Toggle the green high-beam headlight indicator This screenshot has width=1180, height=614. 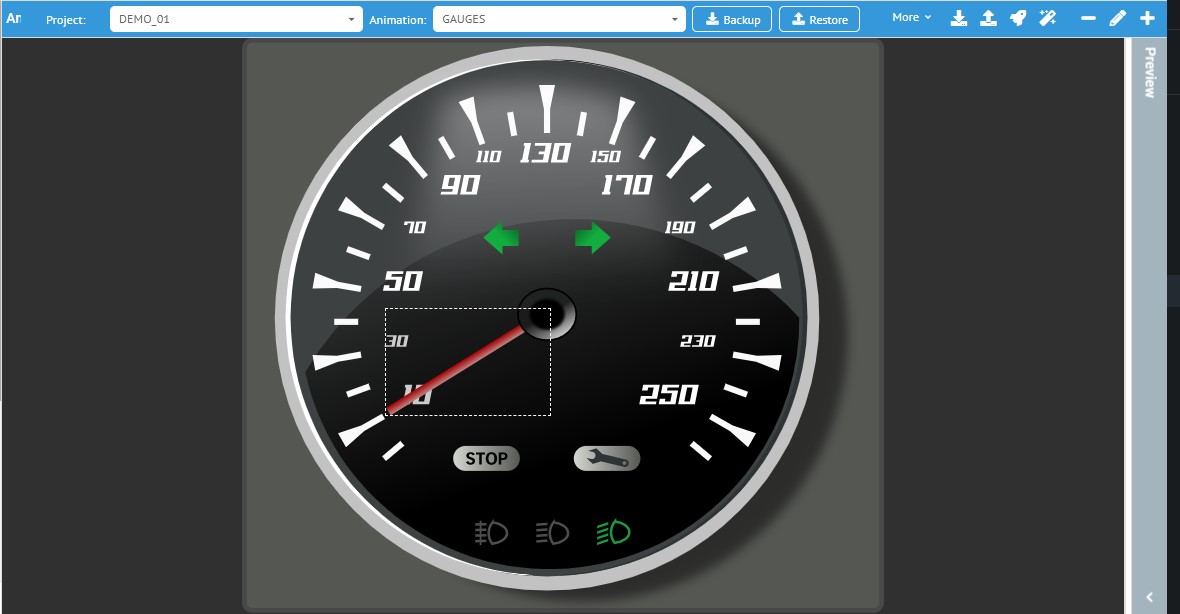pyautogui.click(x=614, y=533)
